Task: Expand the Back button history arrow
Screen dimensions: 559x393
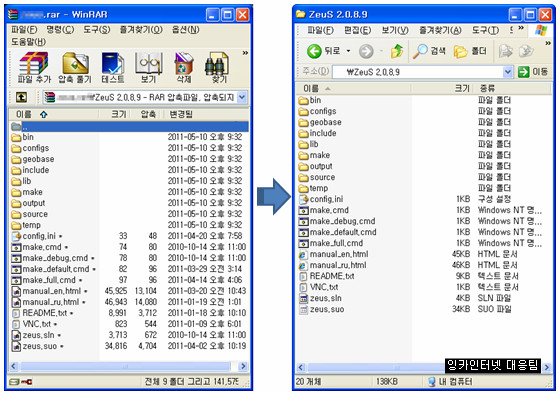Action: pos(348,51)
